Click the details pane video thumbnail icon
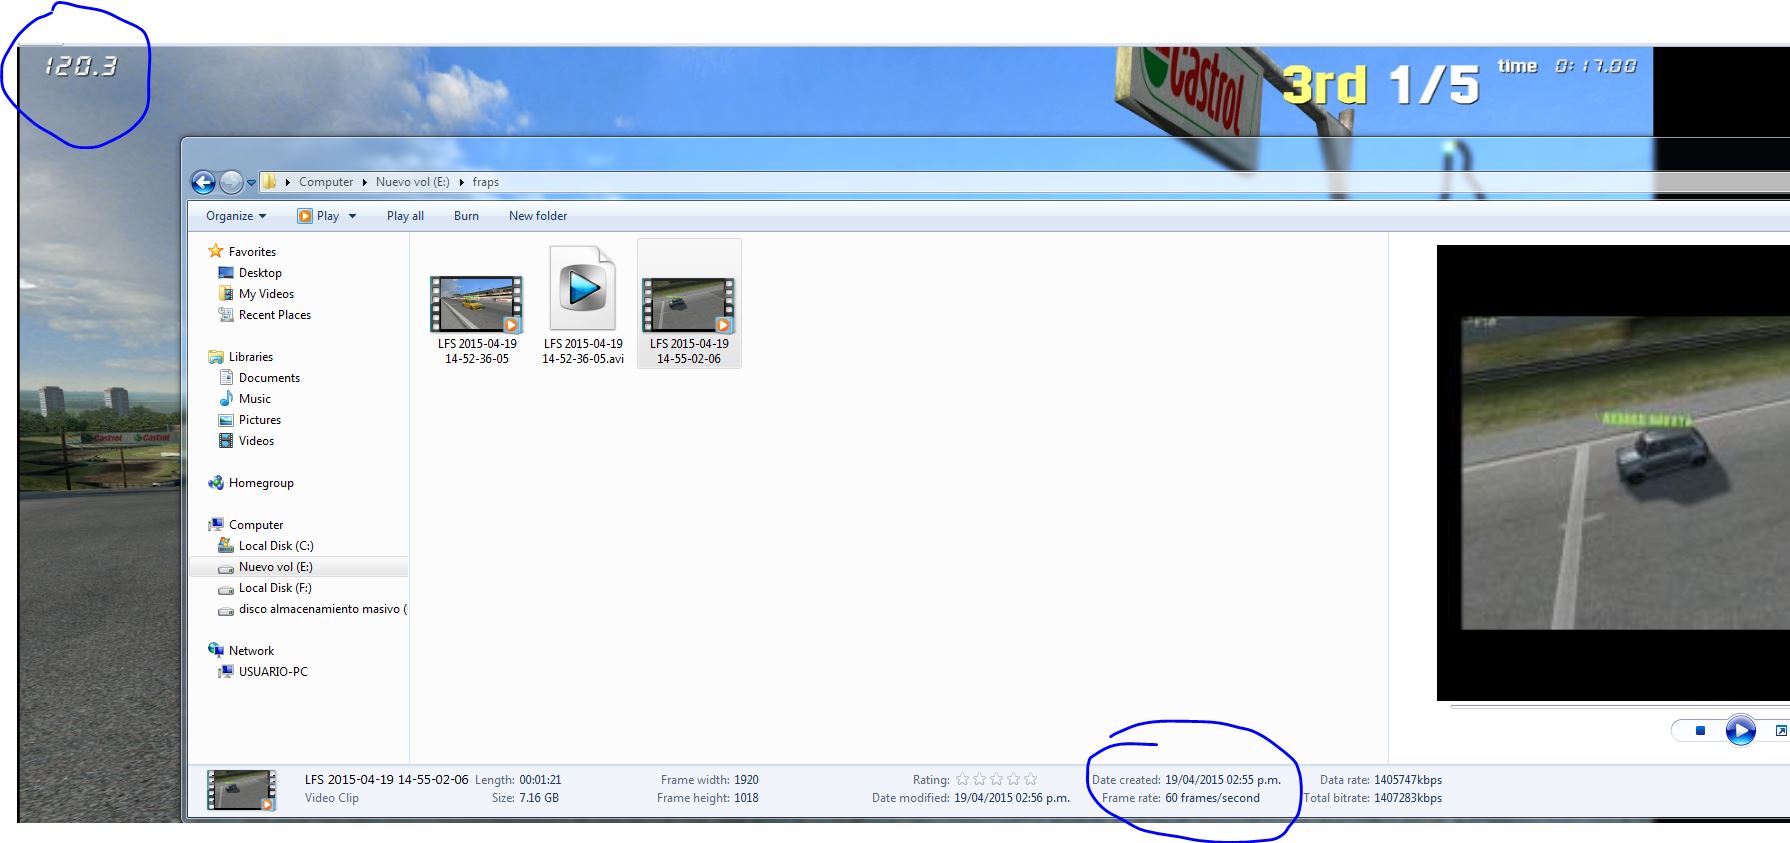The height and width of the screenshot is (843, 1790). 241,790
